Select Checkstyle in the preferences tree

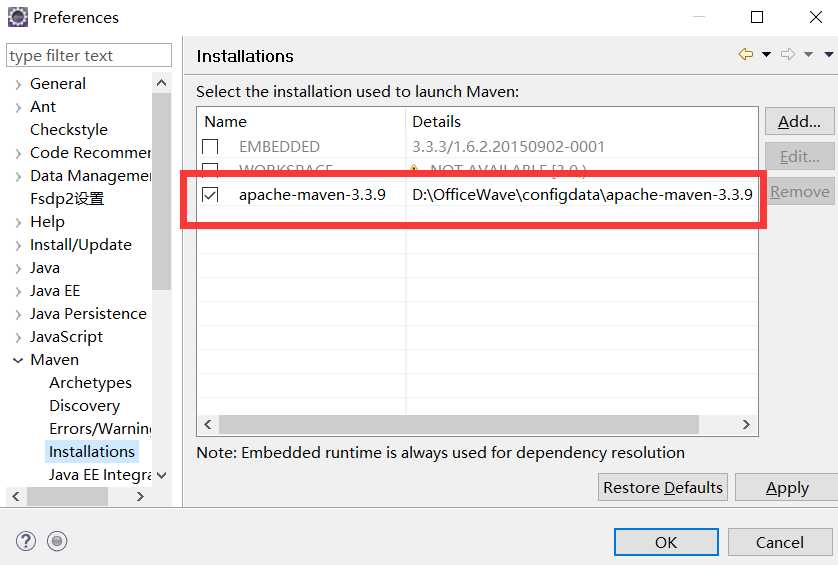pos(69,130)
